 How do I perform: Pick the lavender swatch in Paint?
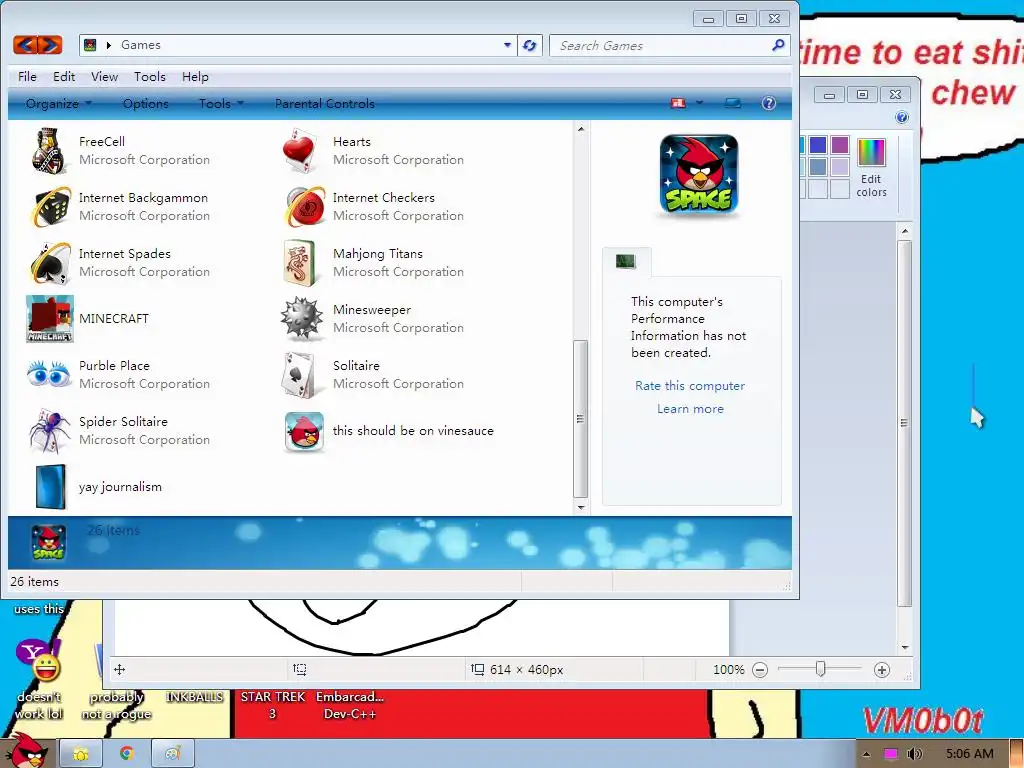point(840,167)
